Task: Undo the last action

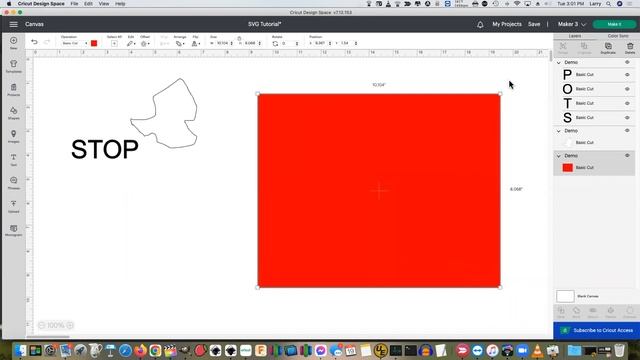Action: pyautogui.click(x=34, y=42)
